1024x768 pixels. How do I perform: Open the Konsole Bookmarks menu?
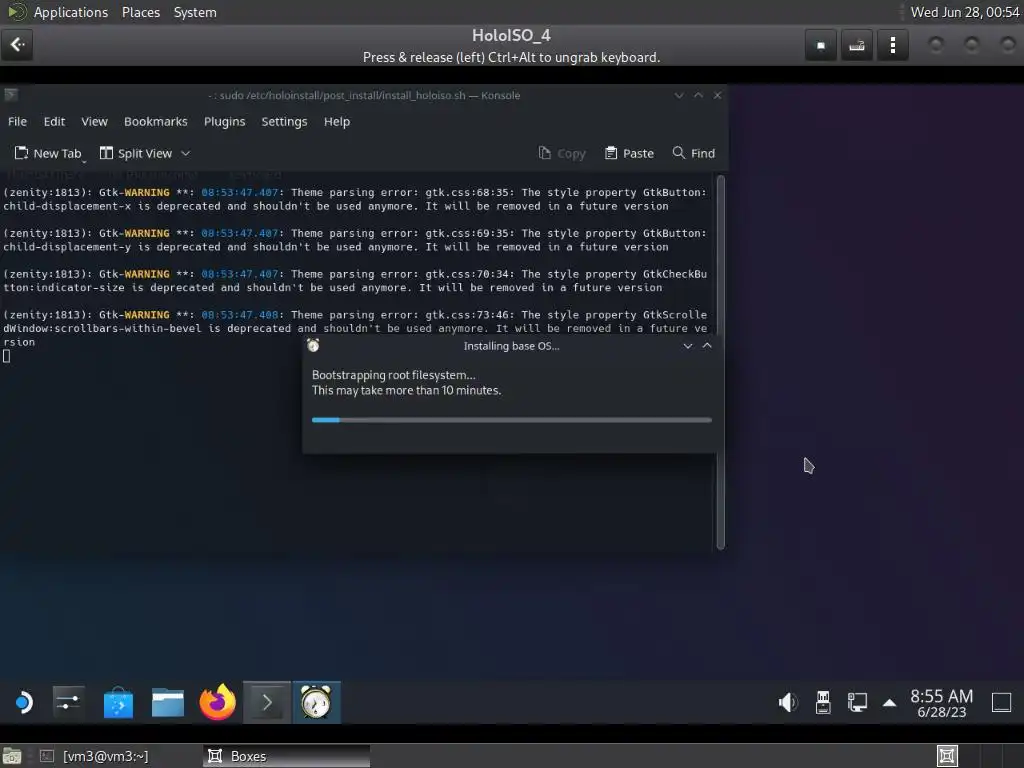coord(155,121)
